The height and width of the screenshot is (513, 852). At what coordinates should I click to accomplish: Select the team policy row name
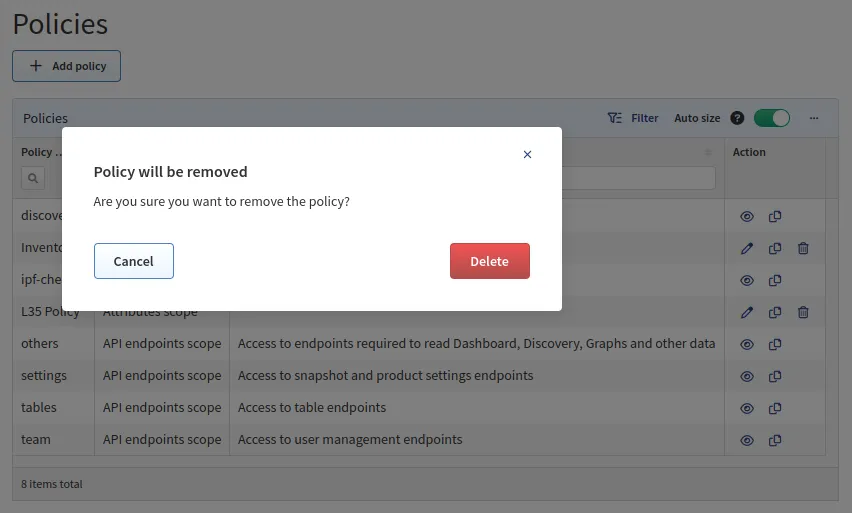(x=36, y=439)
